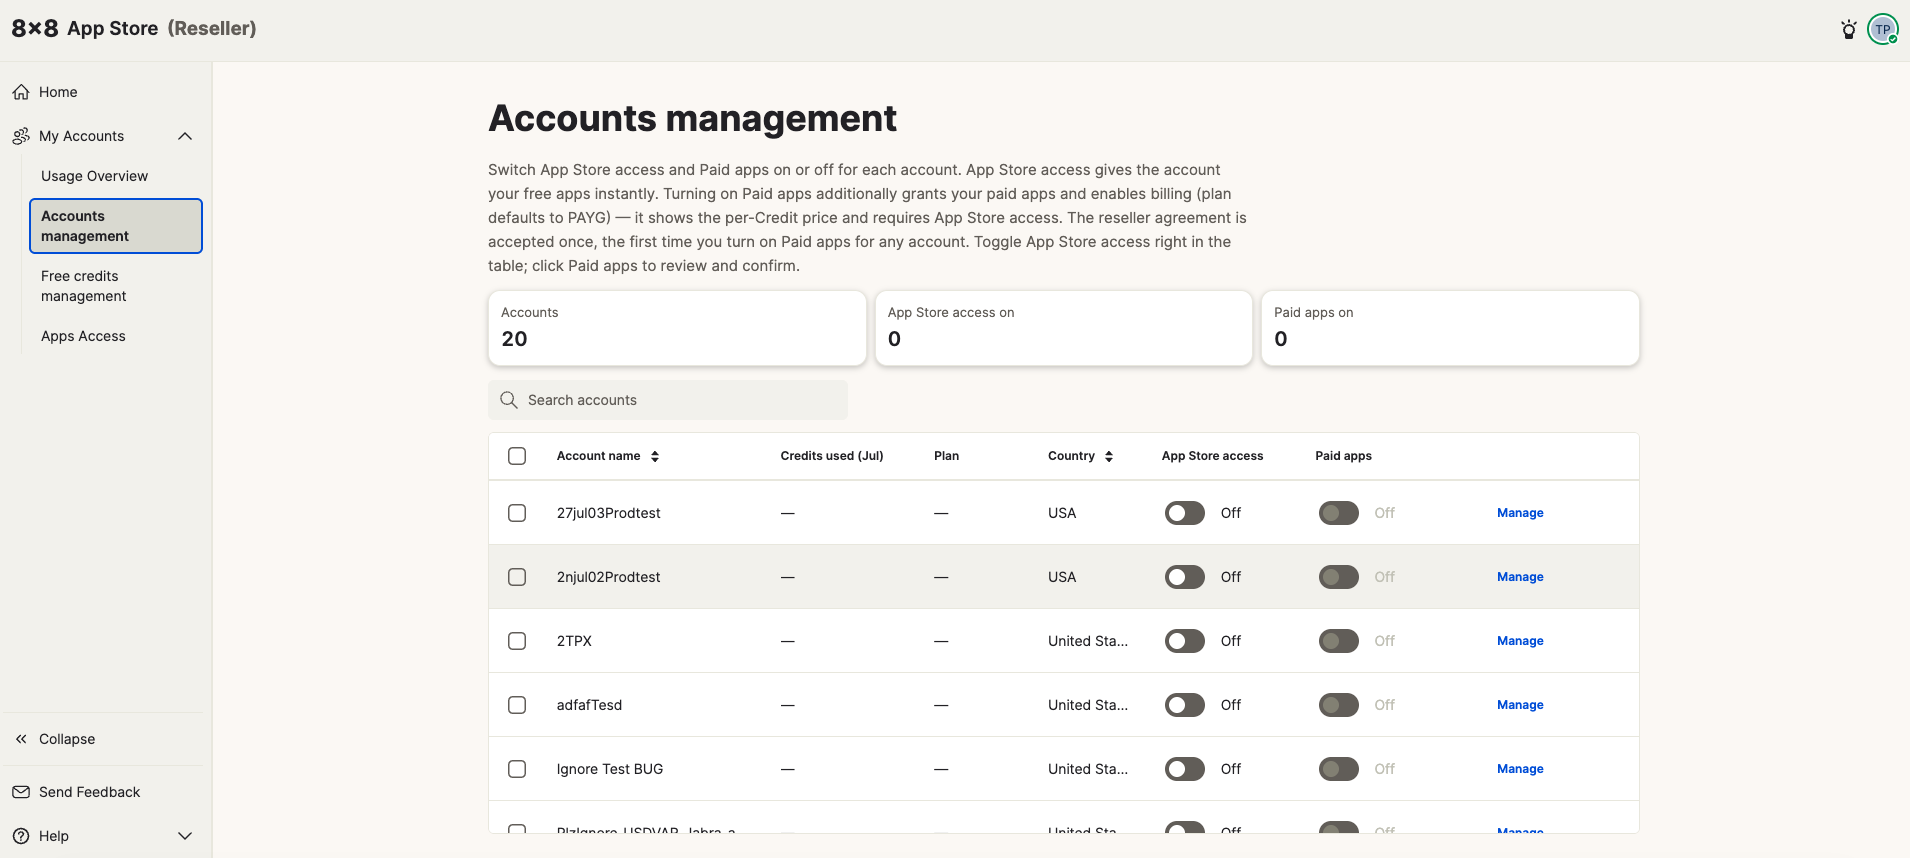1910x858 pixels.
Task: Toggle Paid apps for 2njul02Prodtest
Action: [1339, 577]
